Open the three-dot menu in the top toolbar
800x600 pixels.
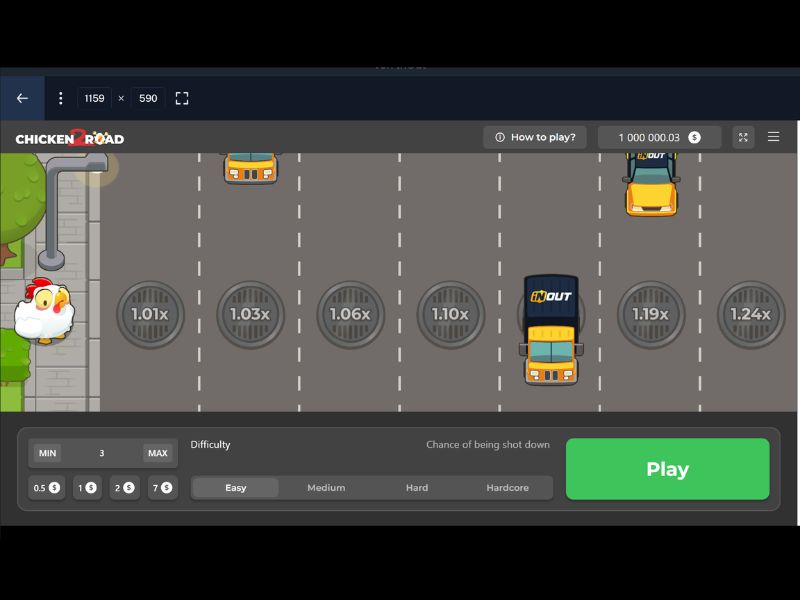[x=60, y=98]
